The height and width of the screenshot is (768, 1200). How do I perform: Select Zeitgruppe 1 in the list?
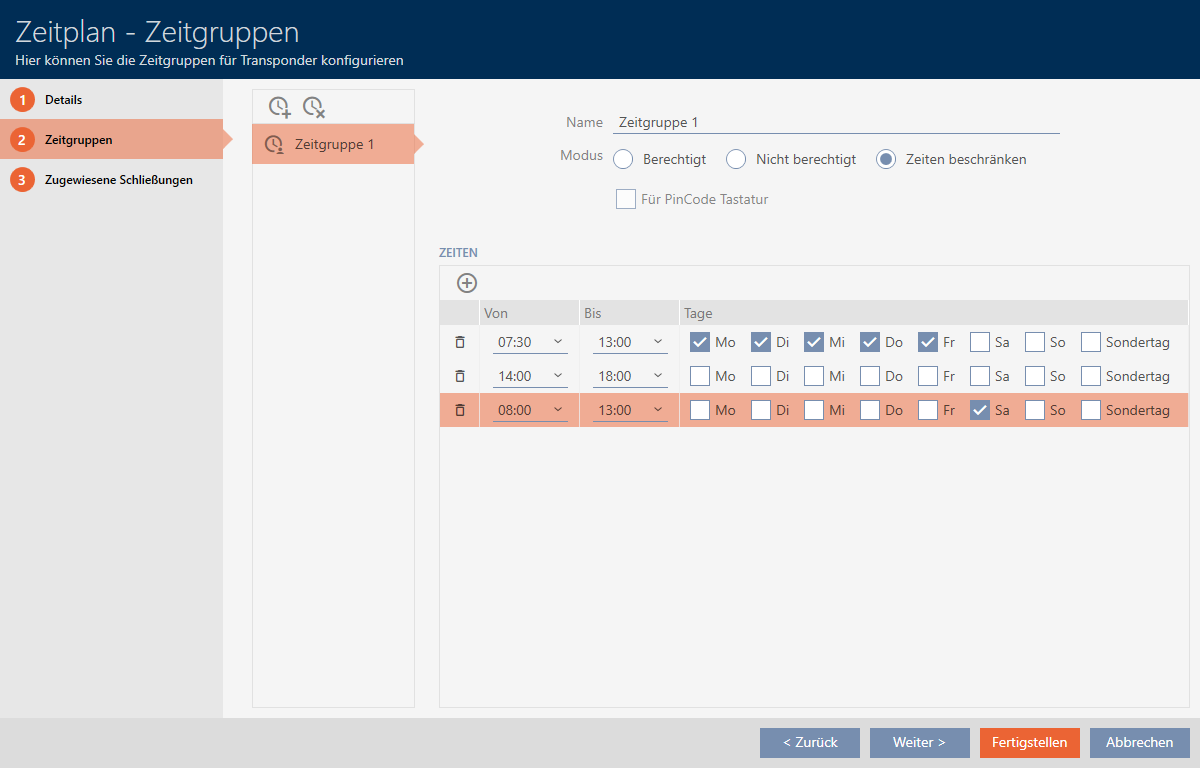click(x=334, y=144)
